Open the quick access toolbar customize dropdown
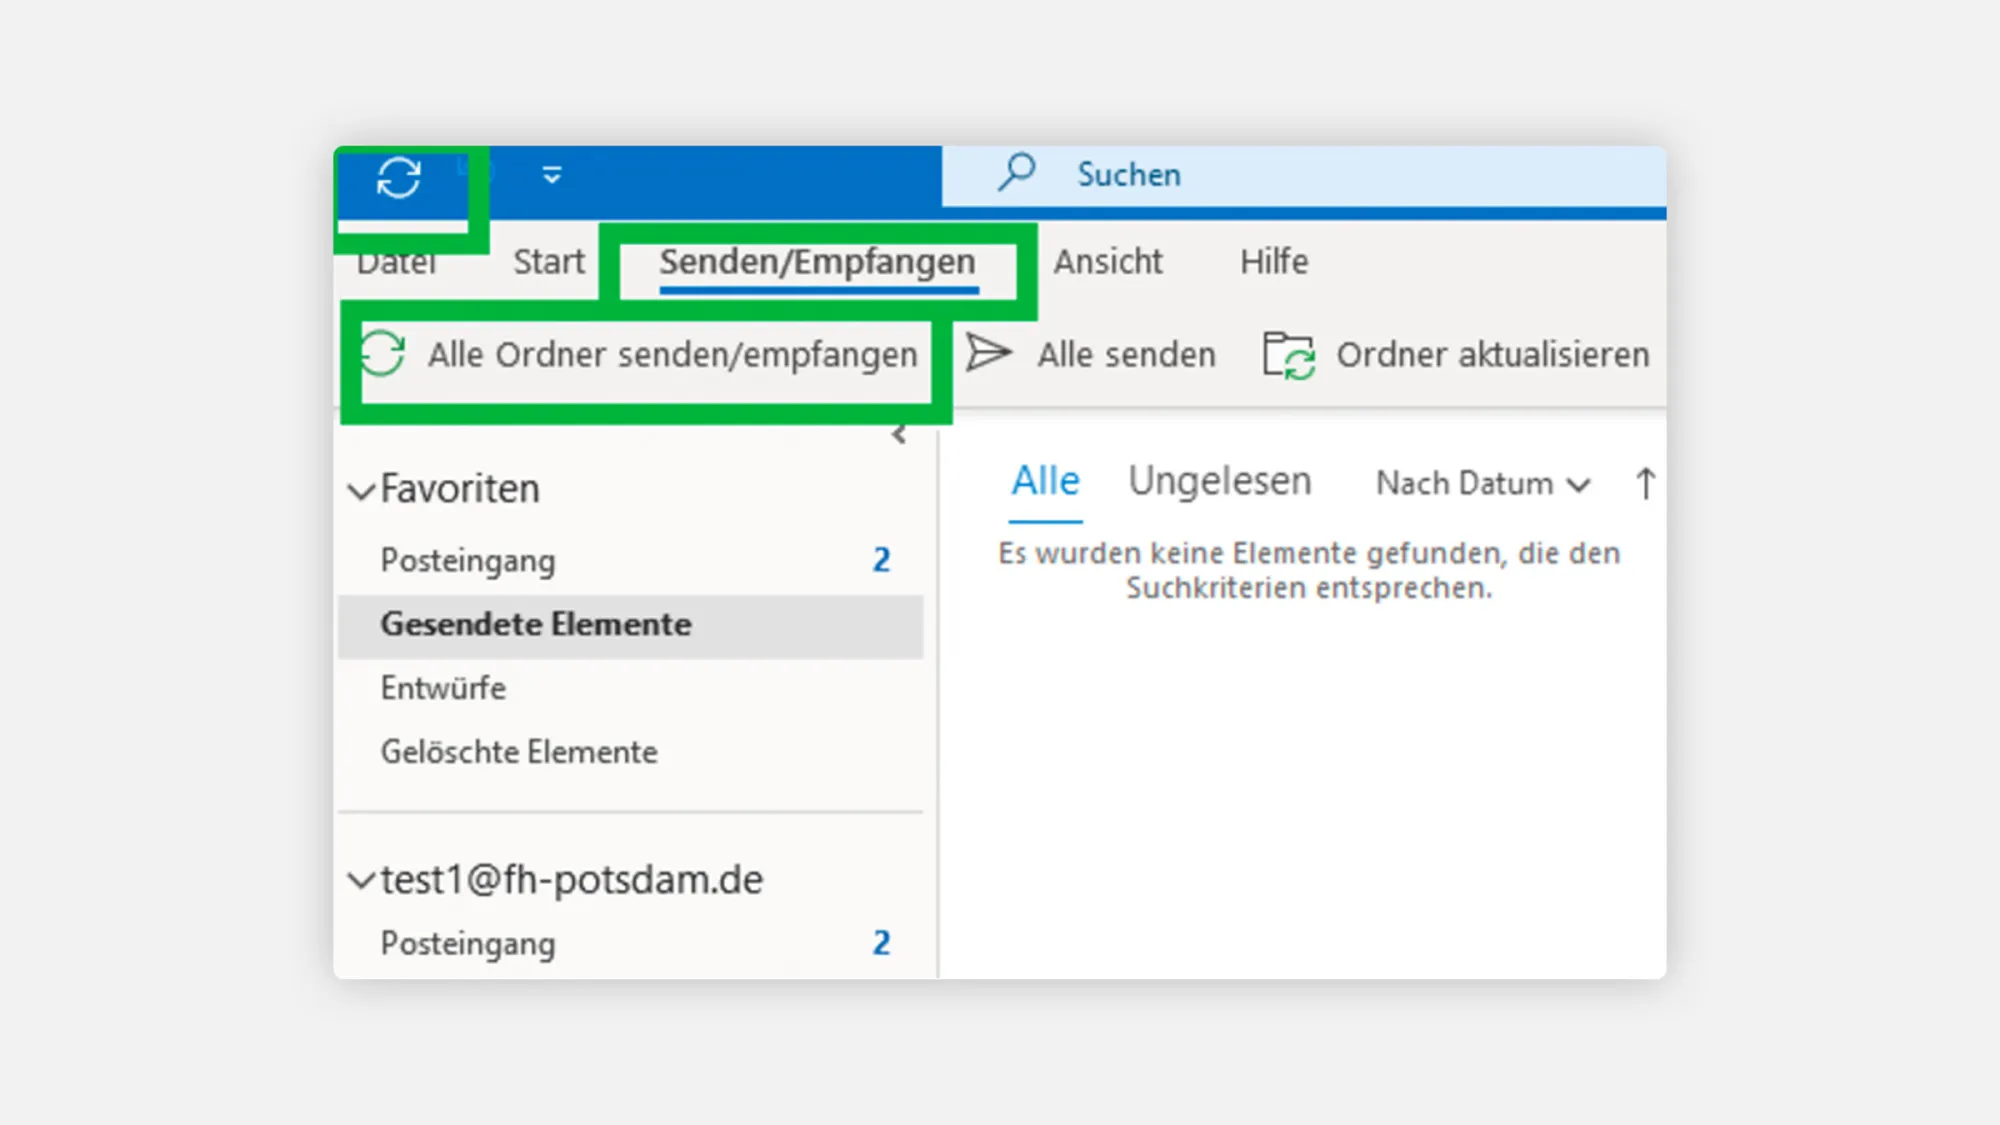This screenshot has width=2000, height=1125. (552, 176)
